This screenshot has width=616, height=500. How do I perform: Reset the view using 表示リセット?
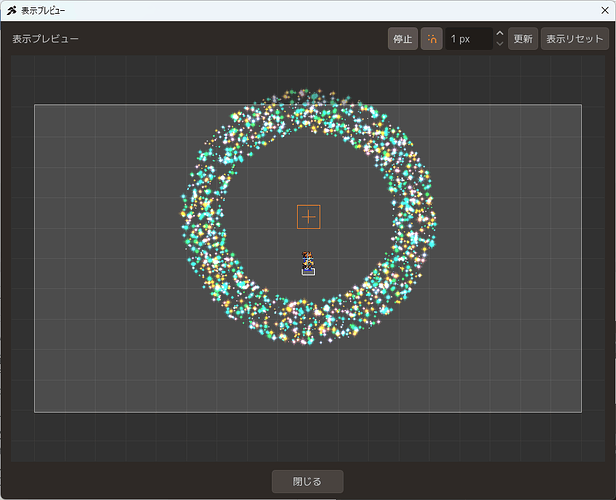click(x=575, y=39)
